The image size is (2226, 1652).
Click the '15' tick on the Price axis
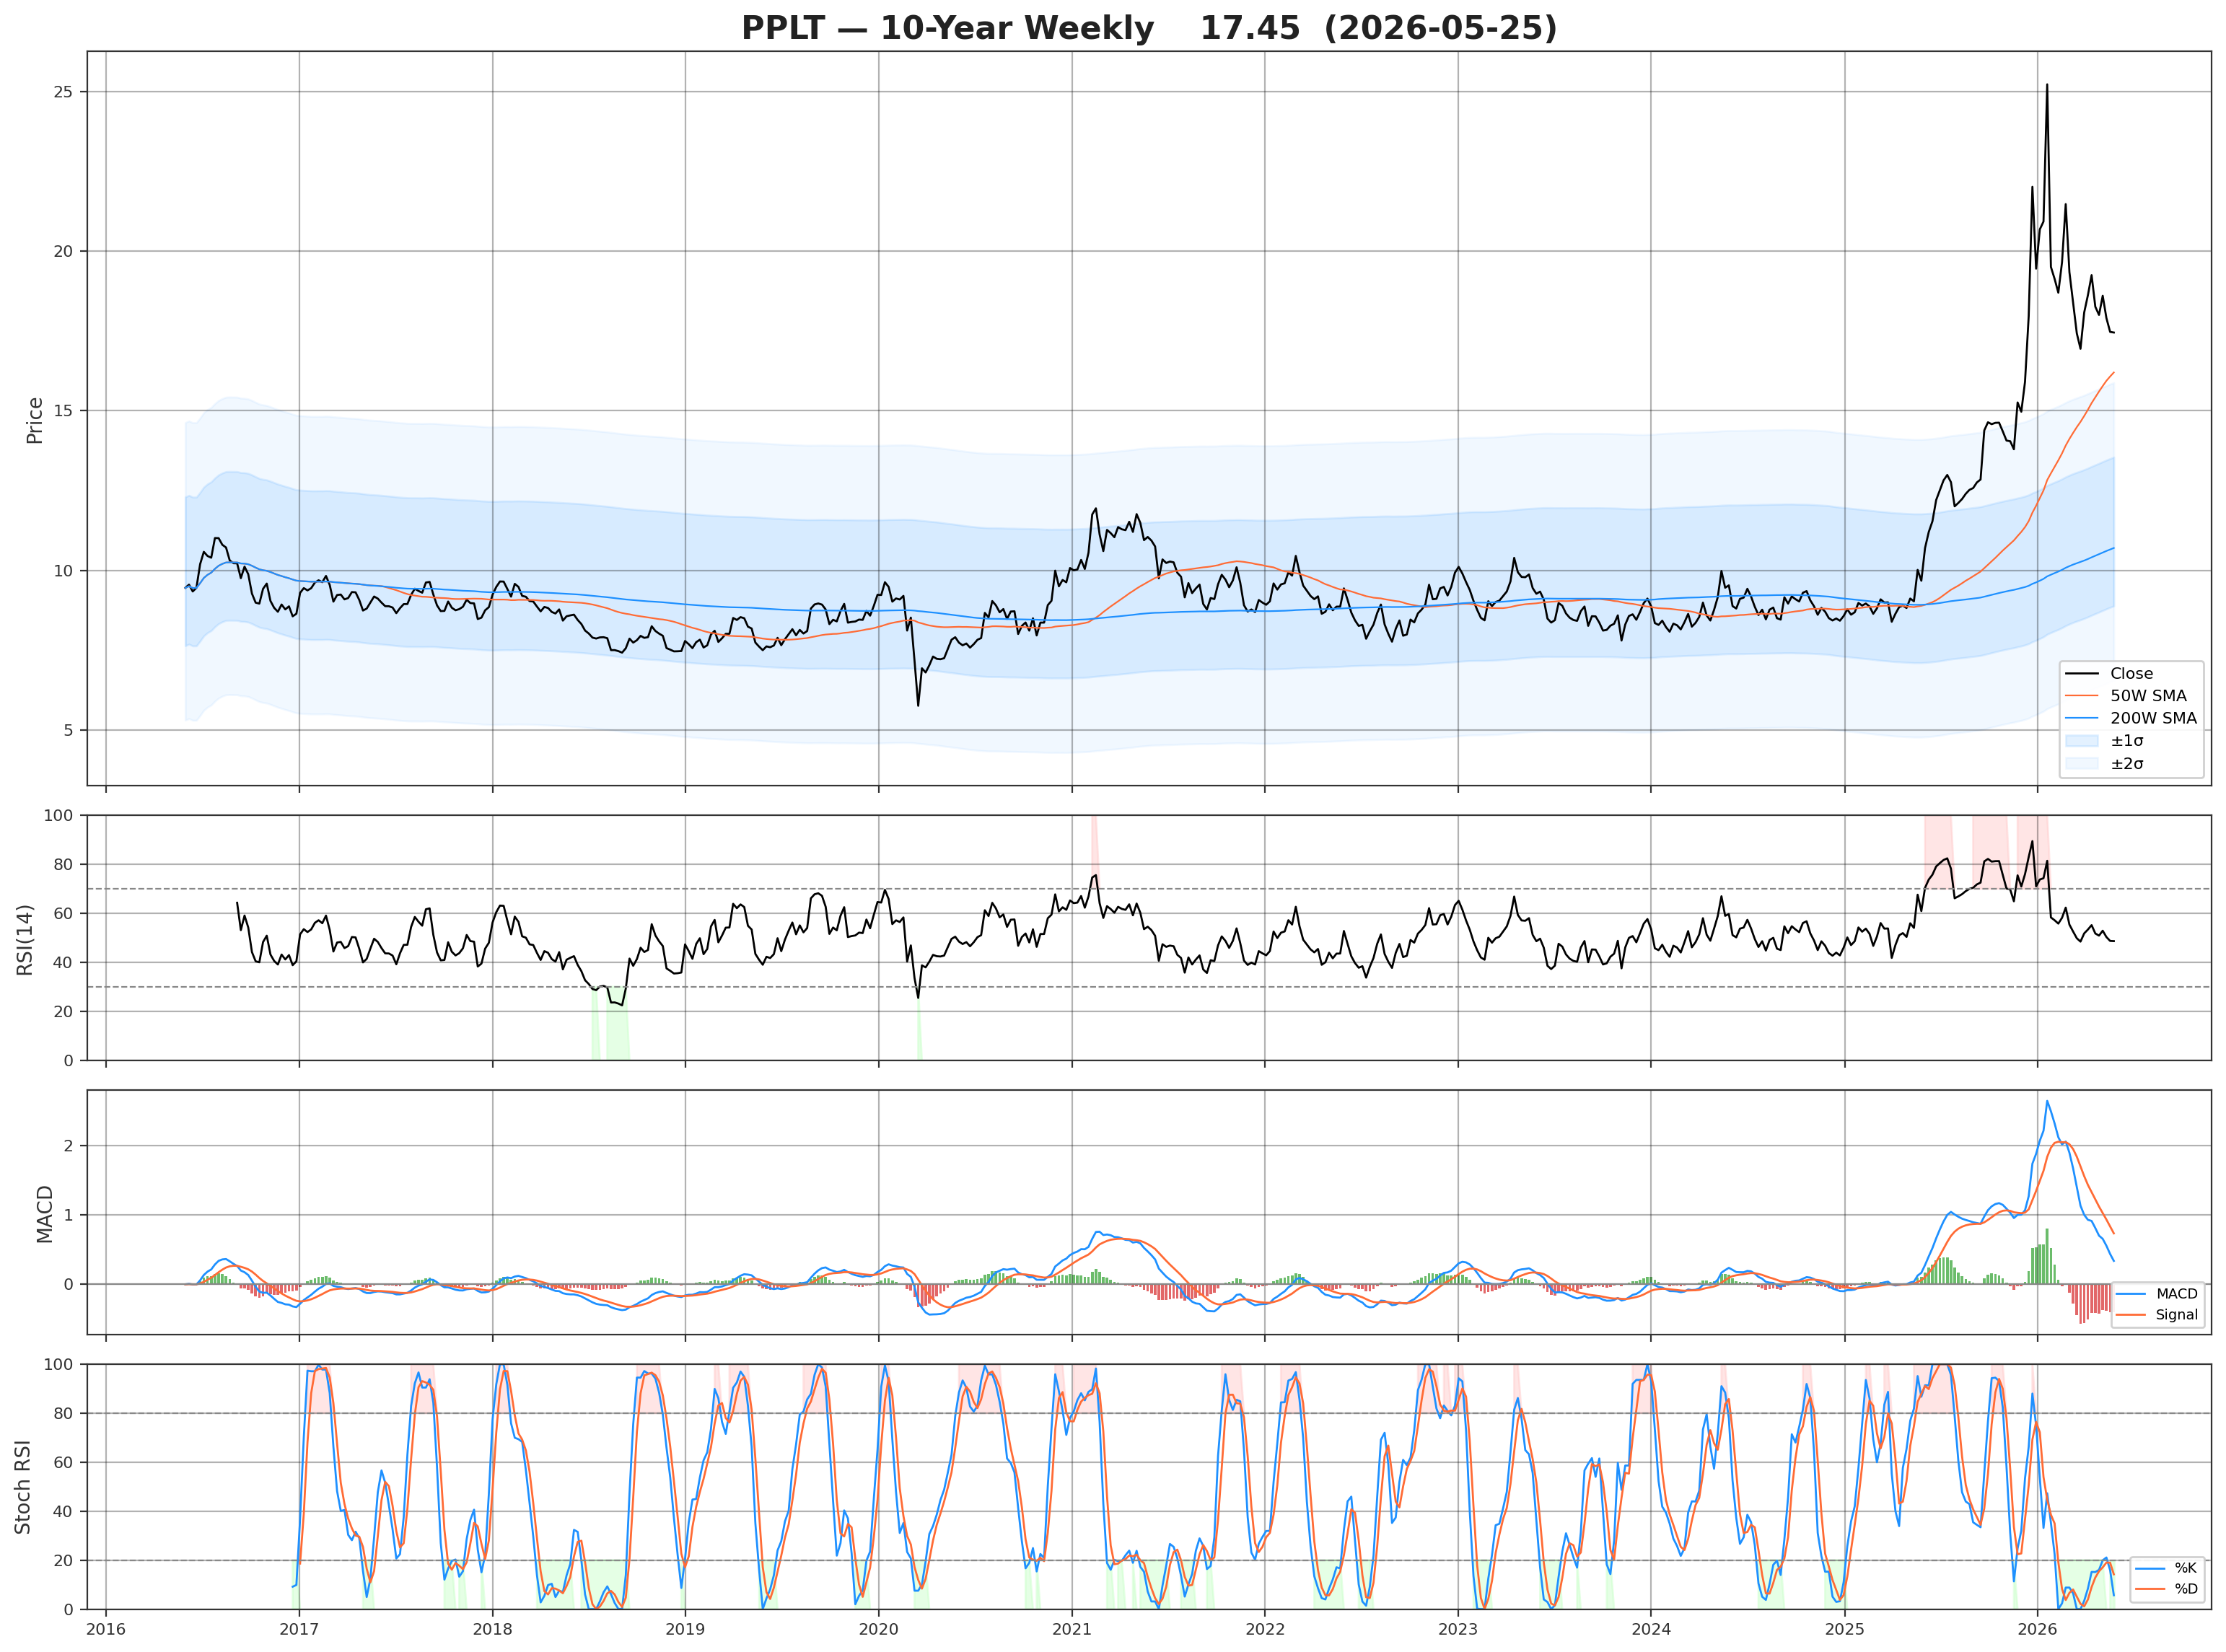click(x=63, y=411)
